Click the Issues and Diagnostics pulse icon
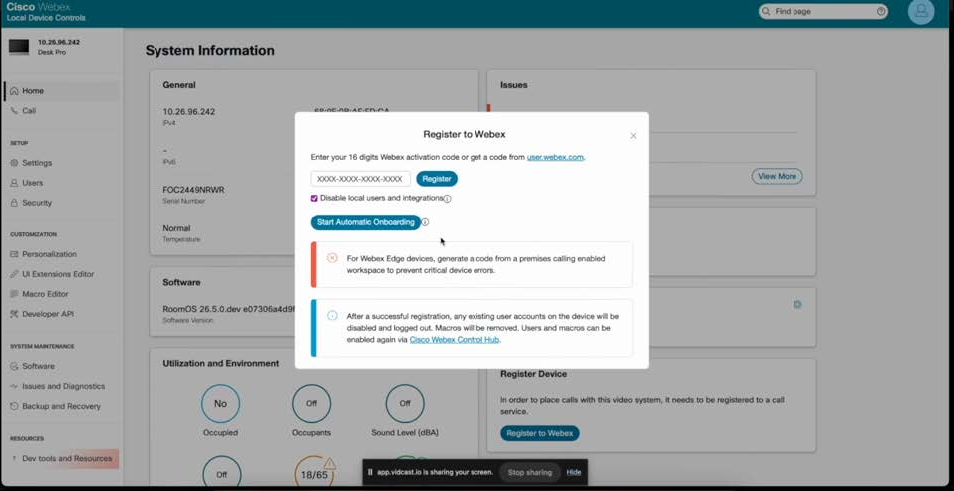 (15, 386)
